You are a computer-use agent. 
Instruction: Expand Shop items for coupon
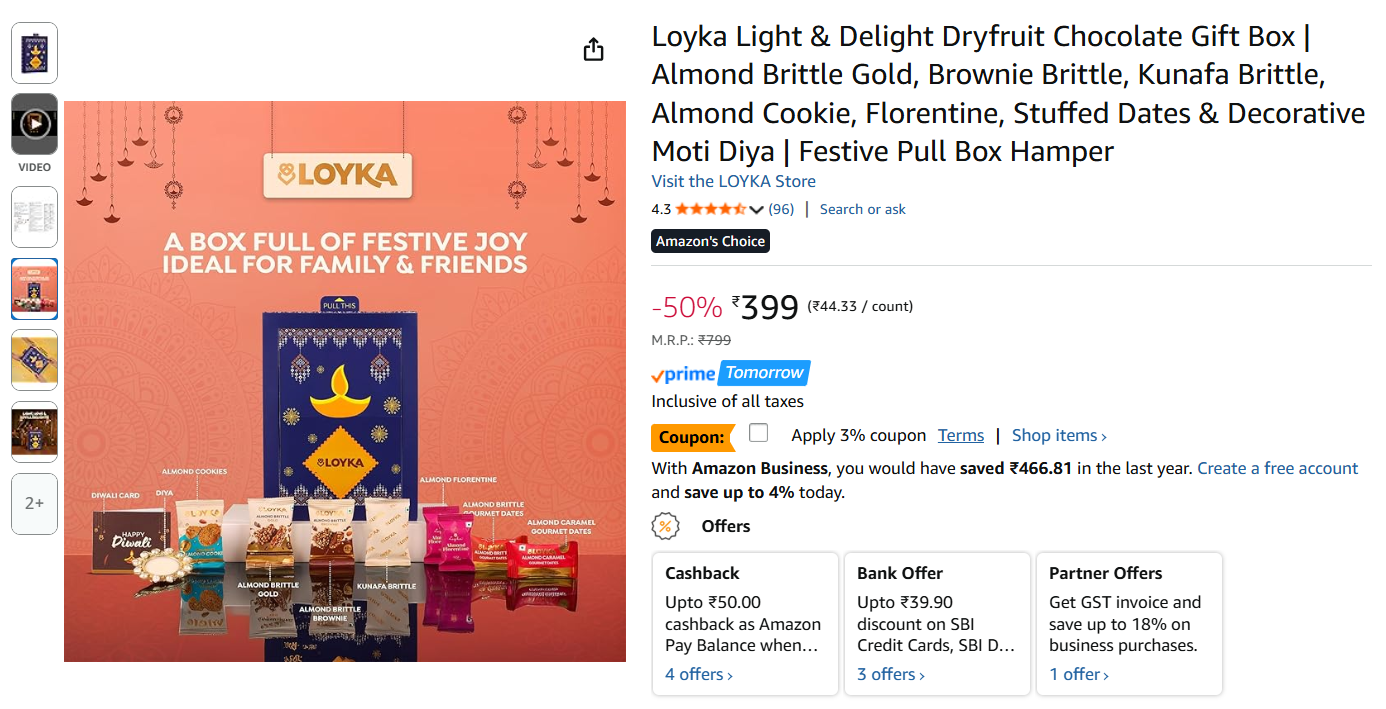click(x=1059, y=435)
